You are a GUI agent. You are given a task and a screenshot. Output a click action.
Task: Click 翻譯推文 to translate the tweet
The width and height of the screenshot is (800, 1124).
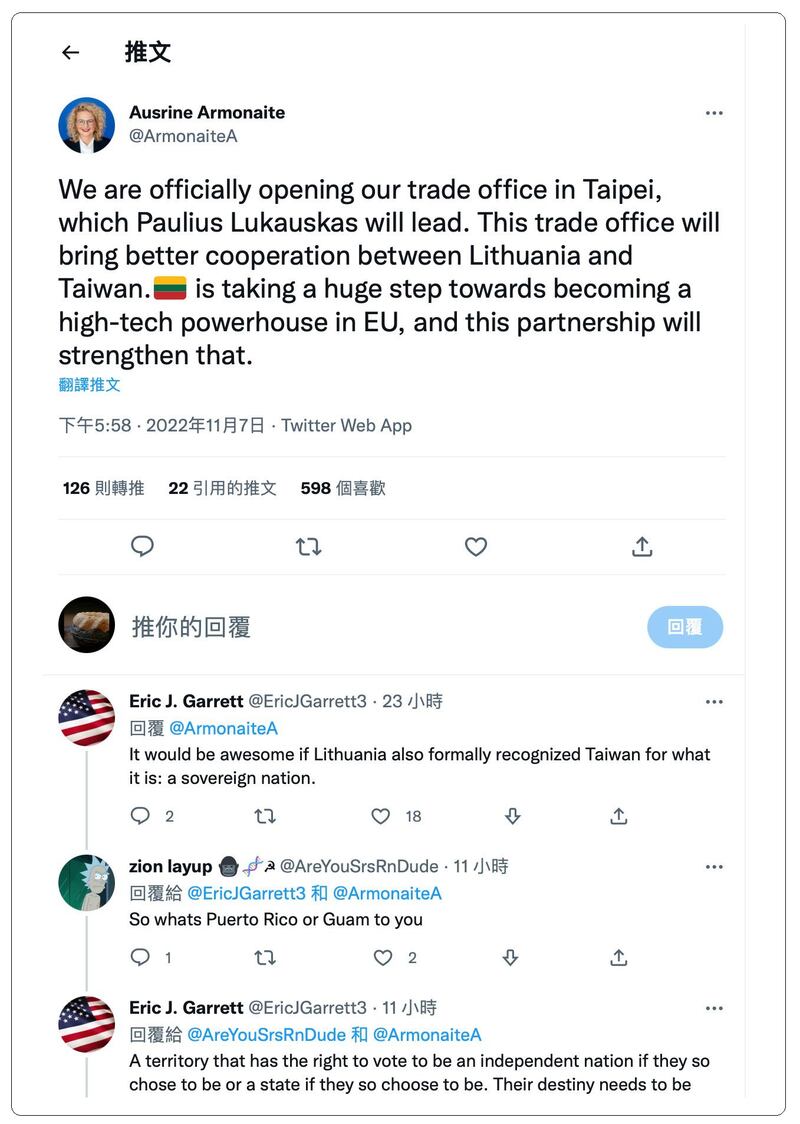pyautogui.click(x=89, y=384)
